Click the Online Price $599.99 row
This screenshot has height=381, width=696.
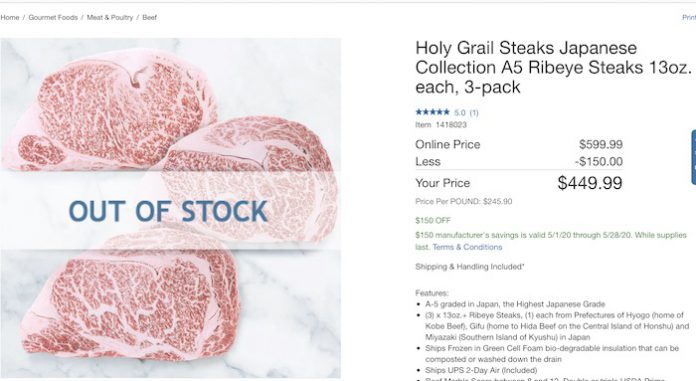pos(519,144)
